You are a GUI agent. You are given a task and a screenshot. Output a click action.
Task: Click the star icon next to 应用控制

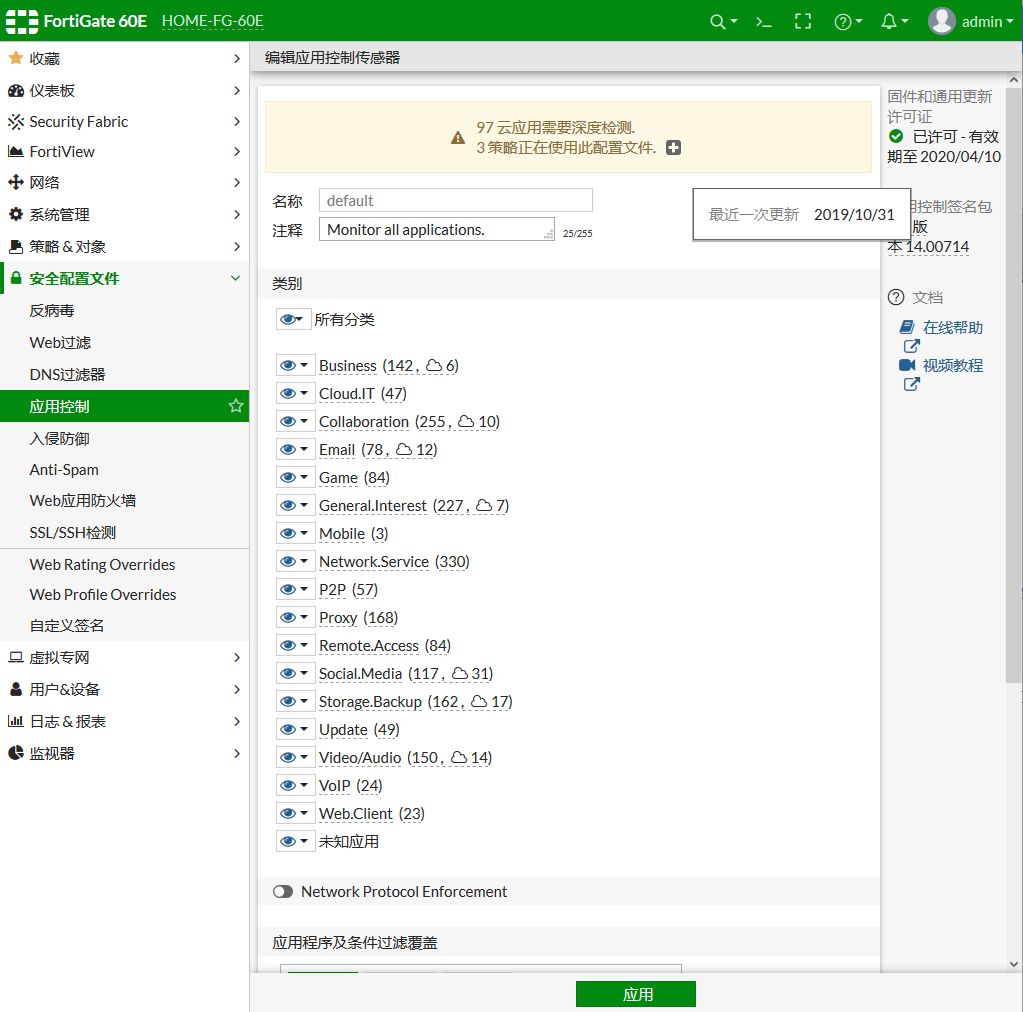click(236, 406)
